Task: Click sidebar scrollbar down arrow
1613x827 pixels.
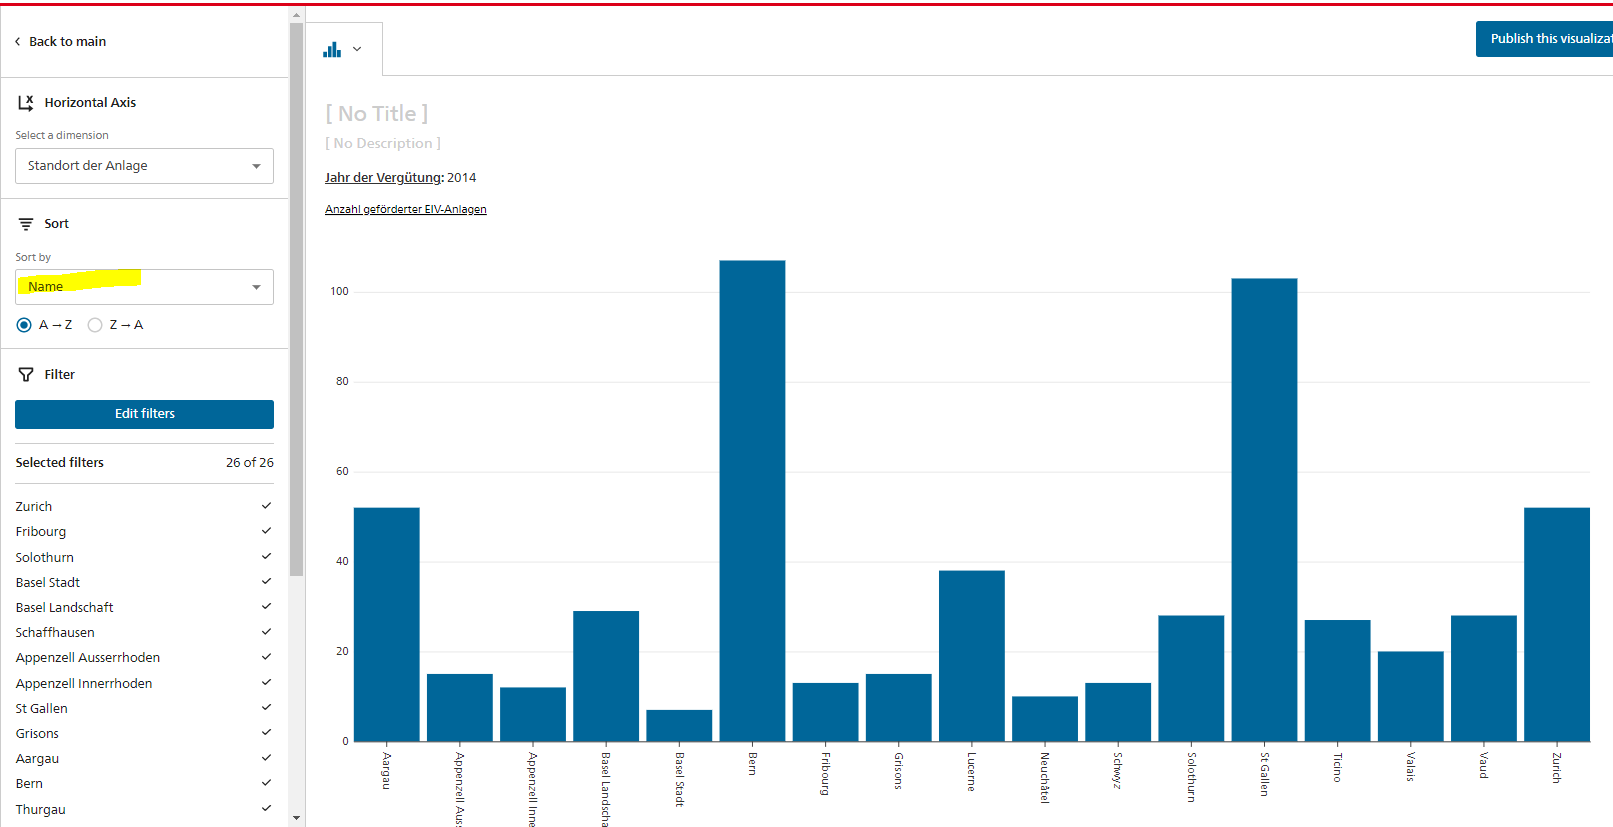Action: click(x=296, y=818)
